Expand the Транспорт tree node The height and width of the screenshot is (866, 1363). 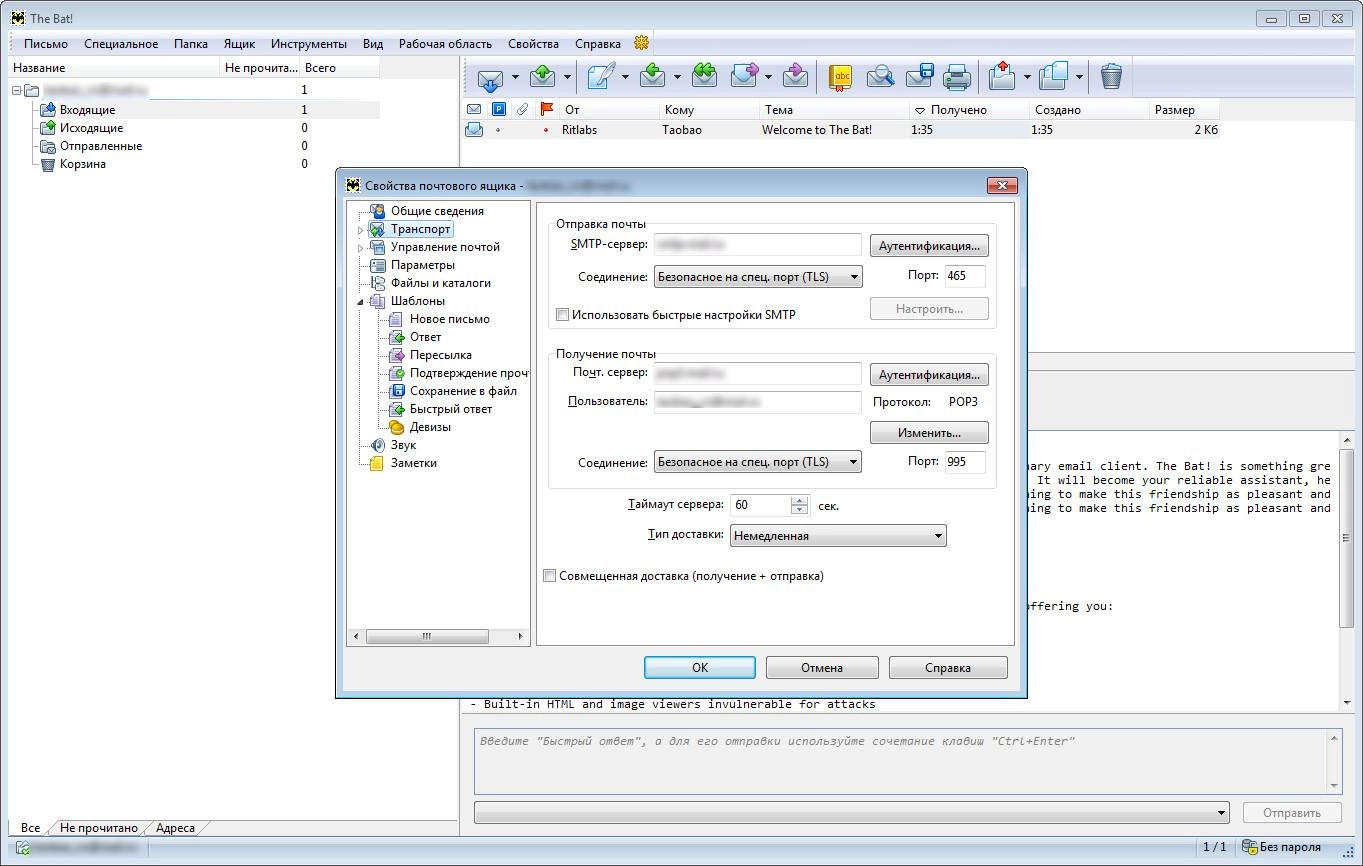pyautogui.click(x=361, y=230)
